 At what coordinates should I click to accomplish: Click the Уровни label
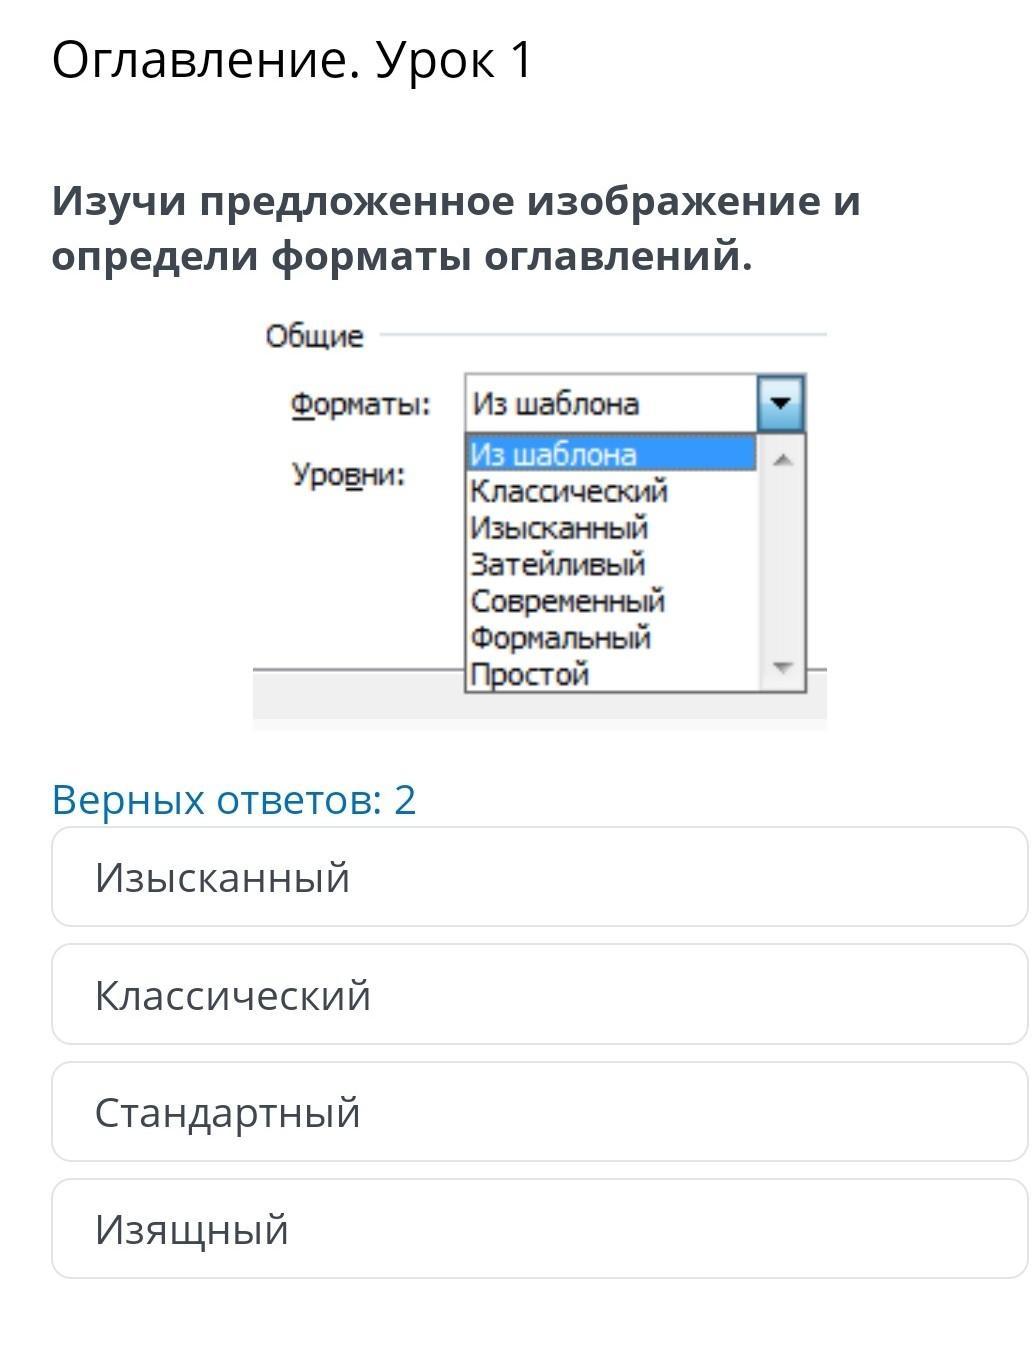tap(348, 474)
